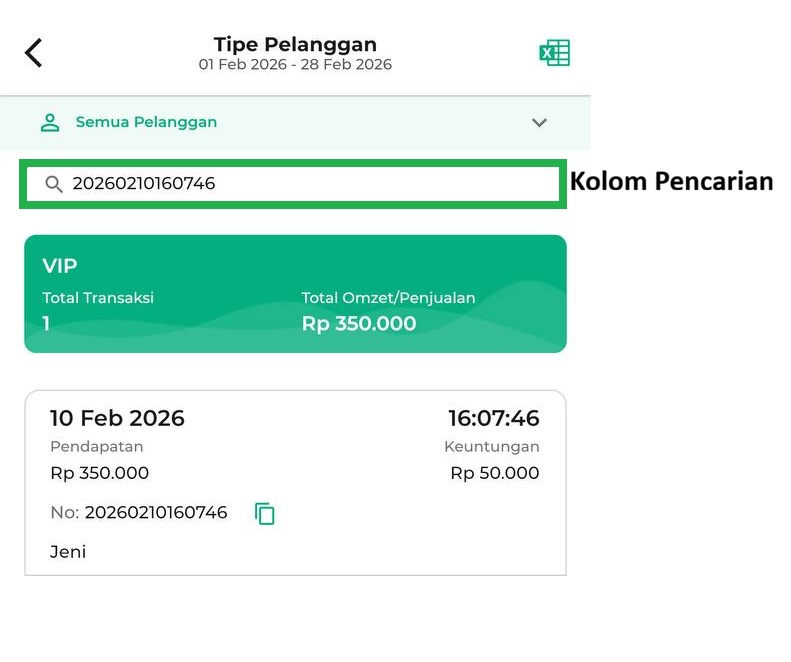791x662 pixels.
Task: Click the Tipe Pelanggan page title
Action: point(295,44)
